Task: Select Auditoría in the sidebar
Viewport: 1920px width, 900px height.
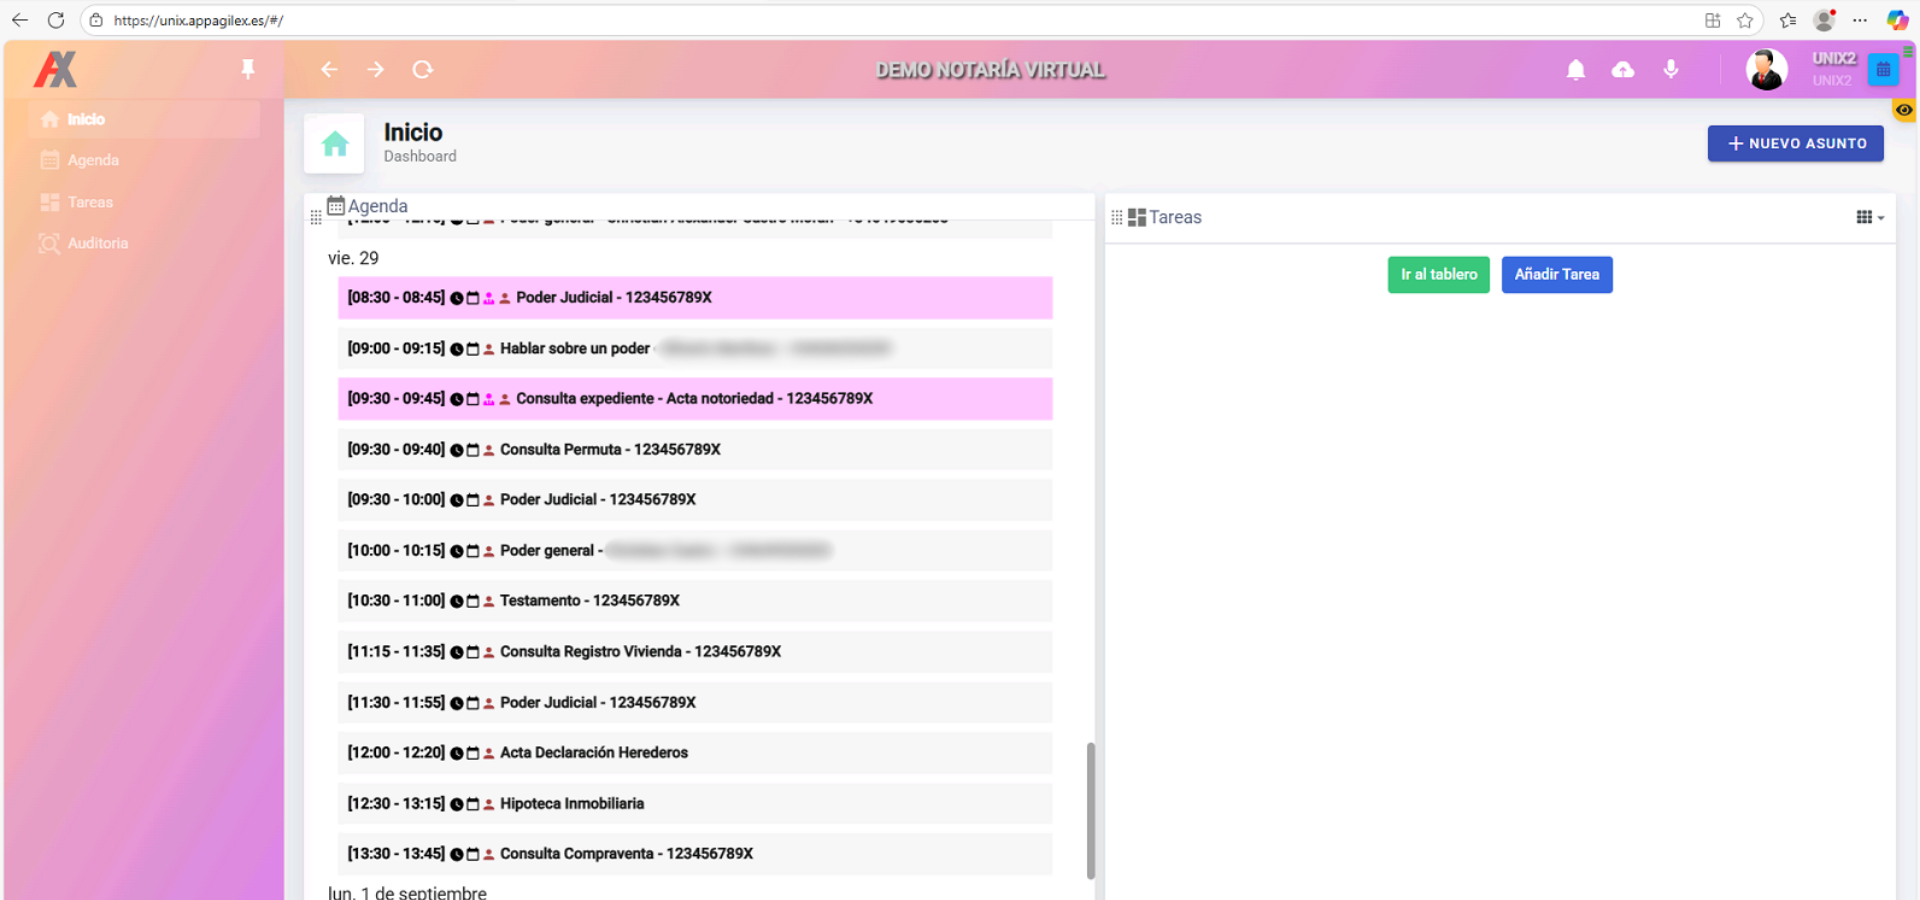Action: pyautogui.click(x=97, y=243)
